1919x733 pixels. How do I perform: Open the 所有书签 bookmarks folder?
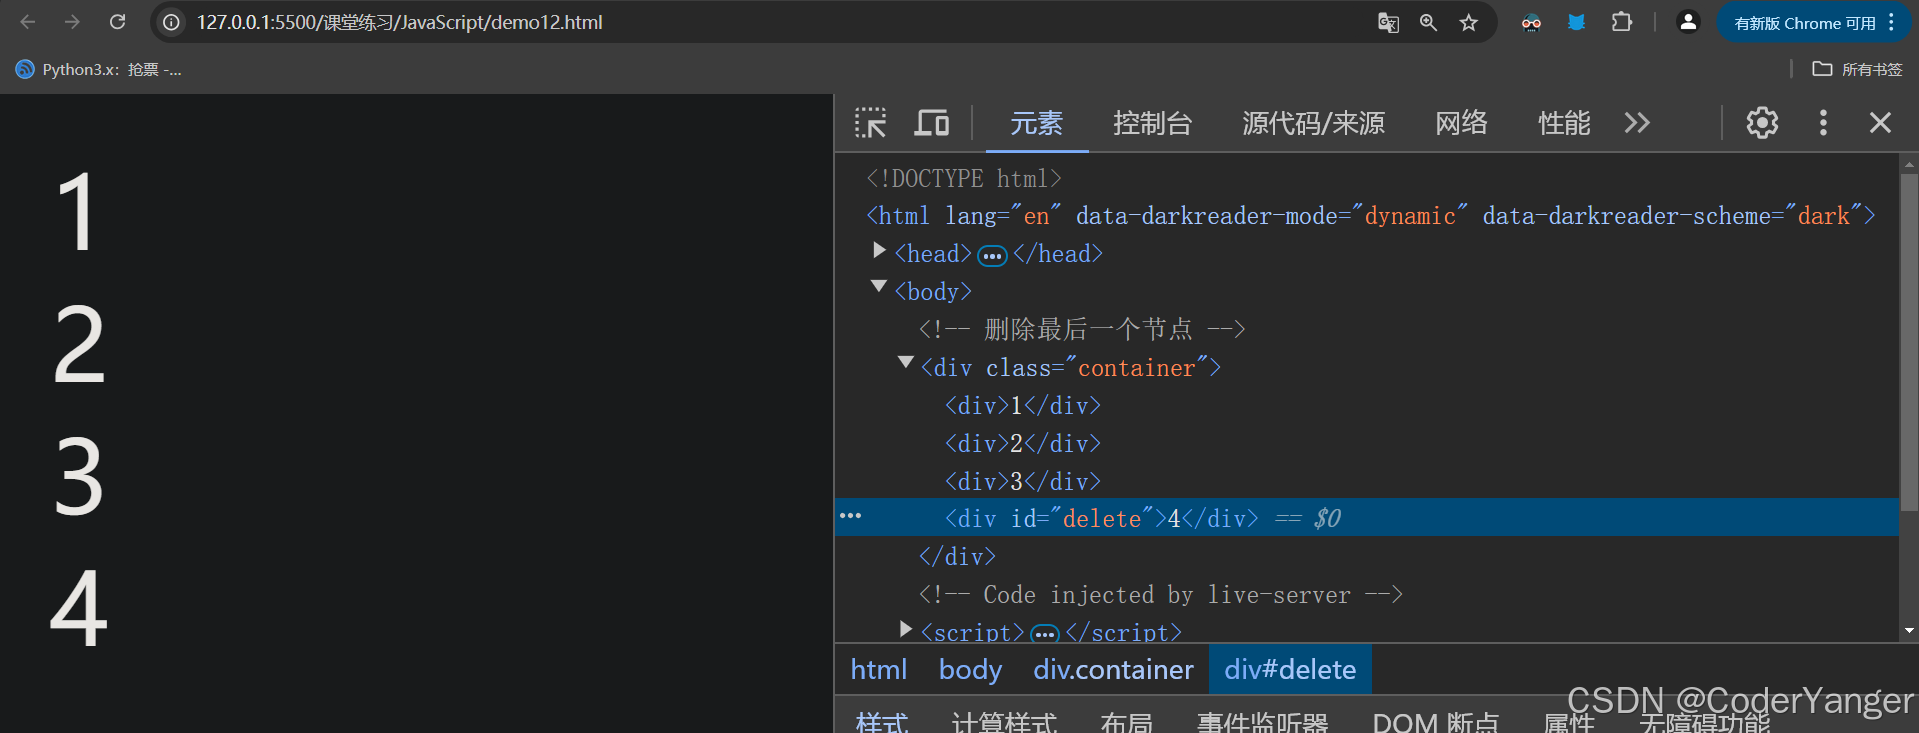1858,69
